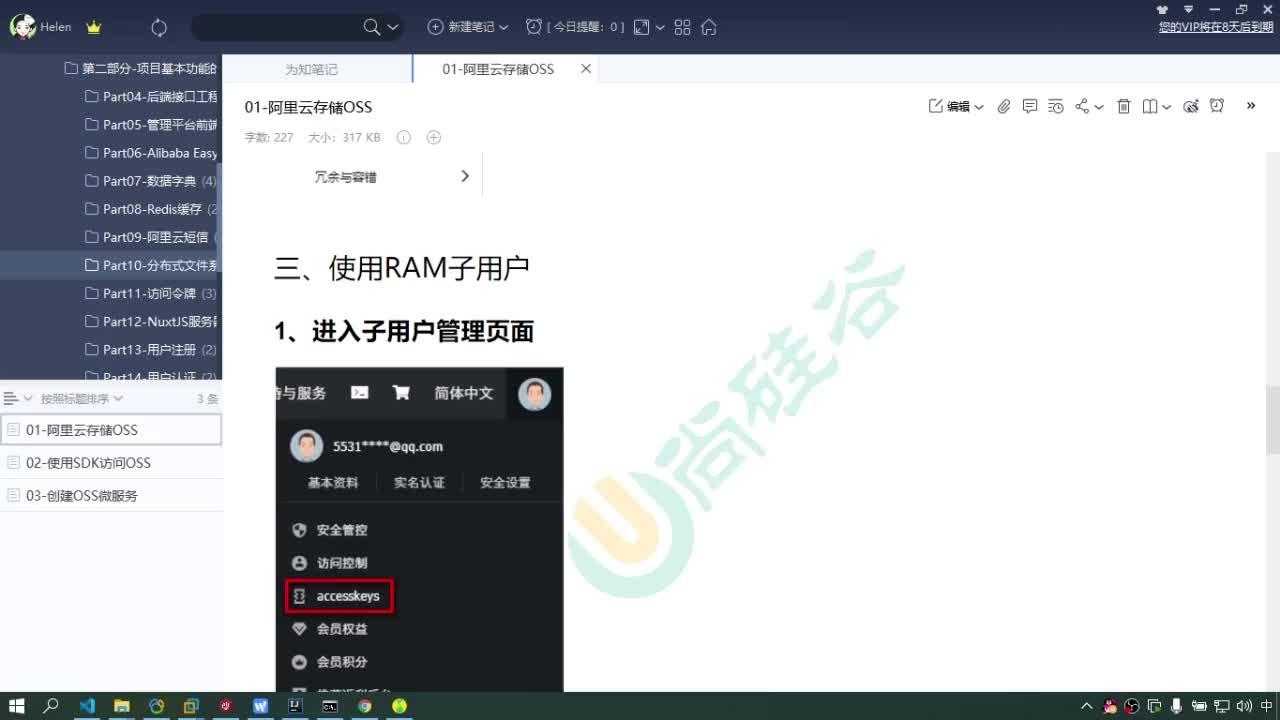Open note 02-使用SDK访问OSS
The image size is (1280, 720).
click(x=111, y=463)
